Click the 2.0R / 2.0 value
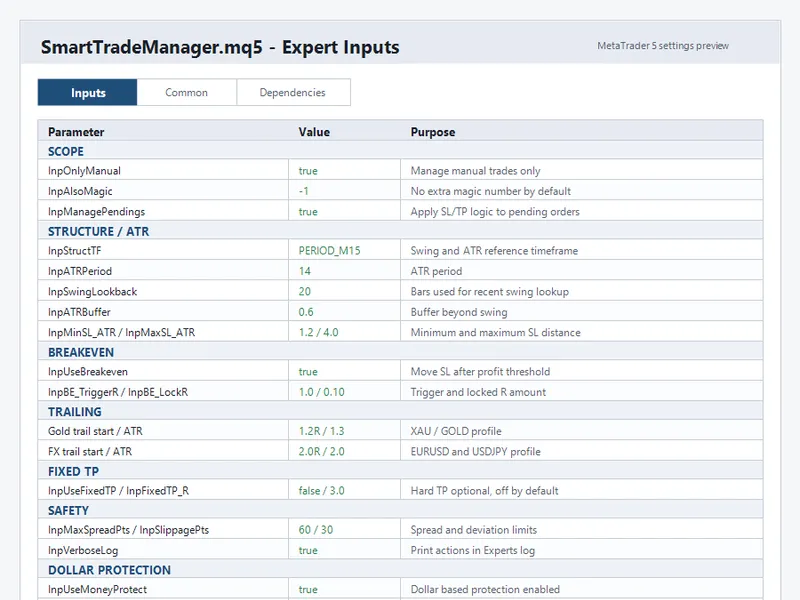This screenshot has width=800, height=600. (321, 452)
